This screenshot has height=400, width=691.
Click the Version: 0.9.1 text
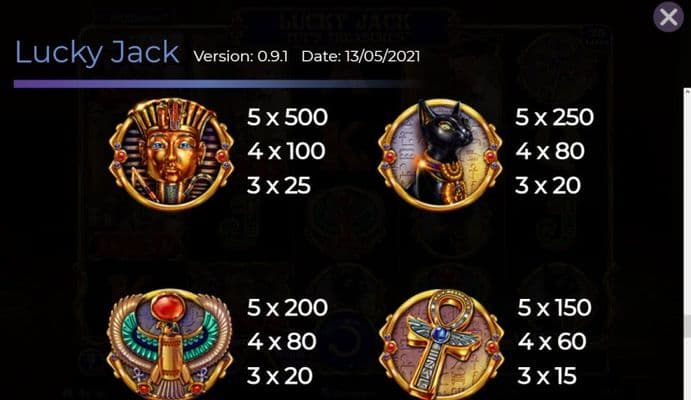pos(241,56)
